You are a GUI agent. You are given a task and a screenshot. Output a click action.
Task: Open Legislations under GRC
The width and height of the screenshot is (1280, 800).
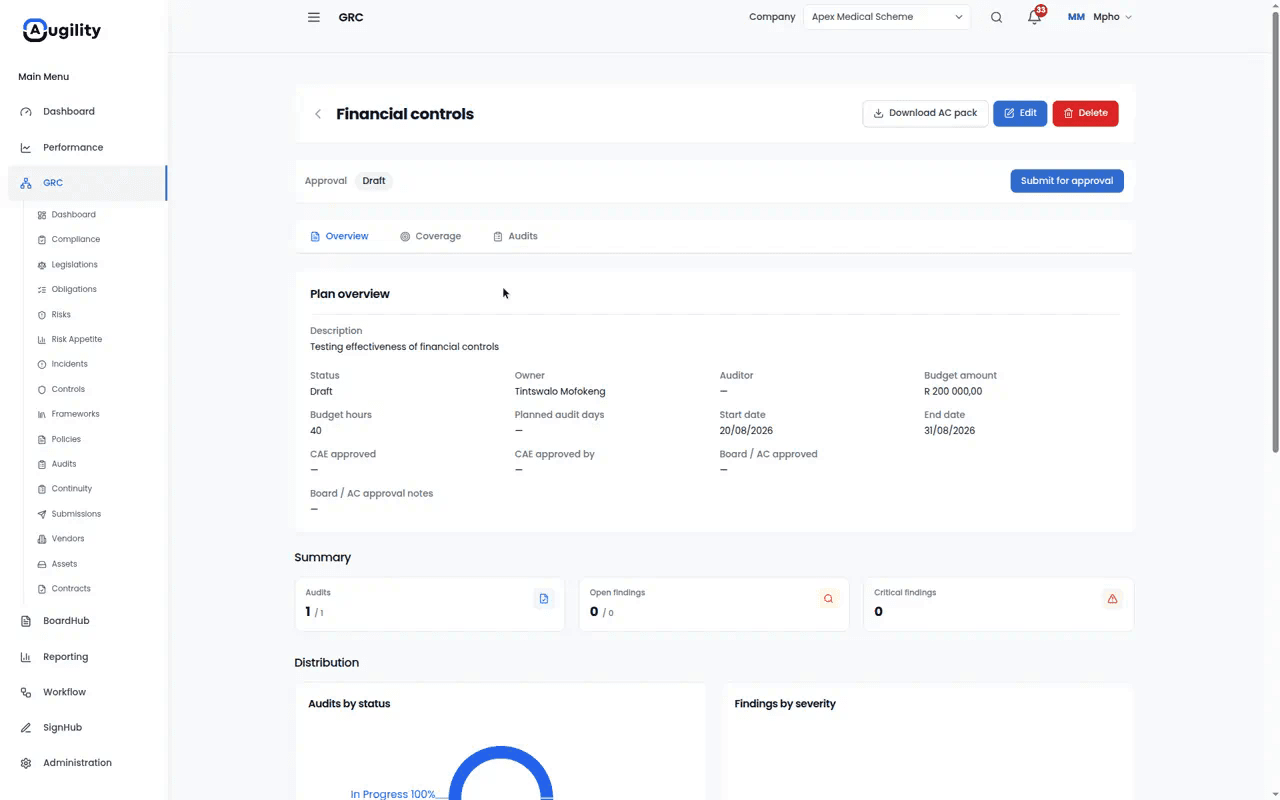coord(75,265)
